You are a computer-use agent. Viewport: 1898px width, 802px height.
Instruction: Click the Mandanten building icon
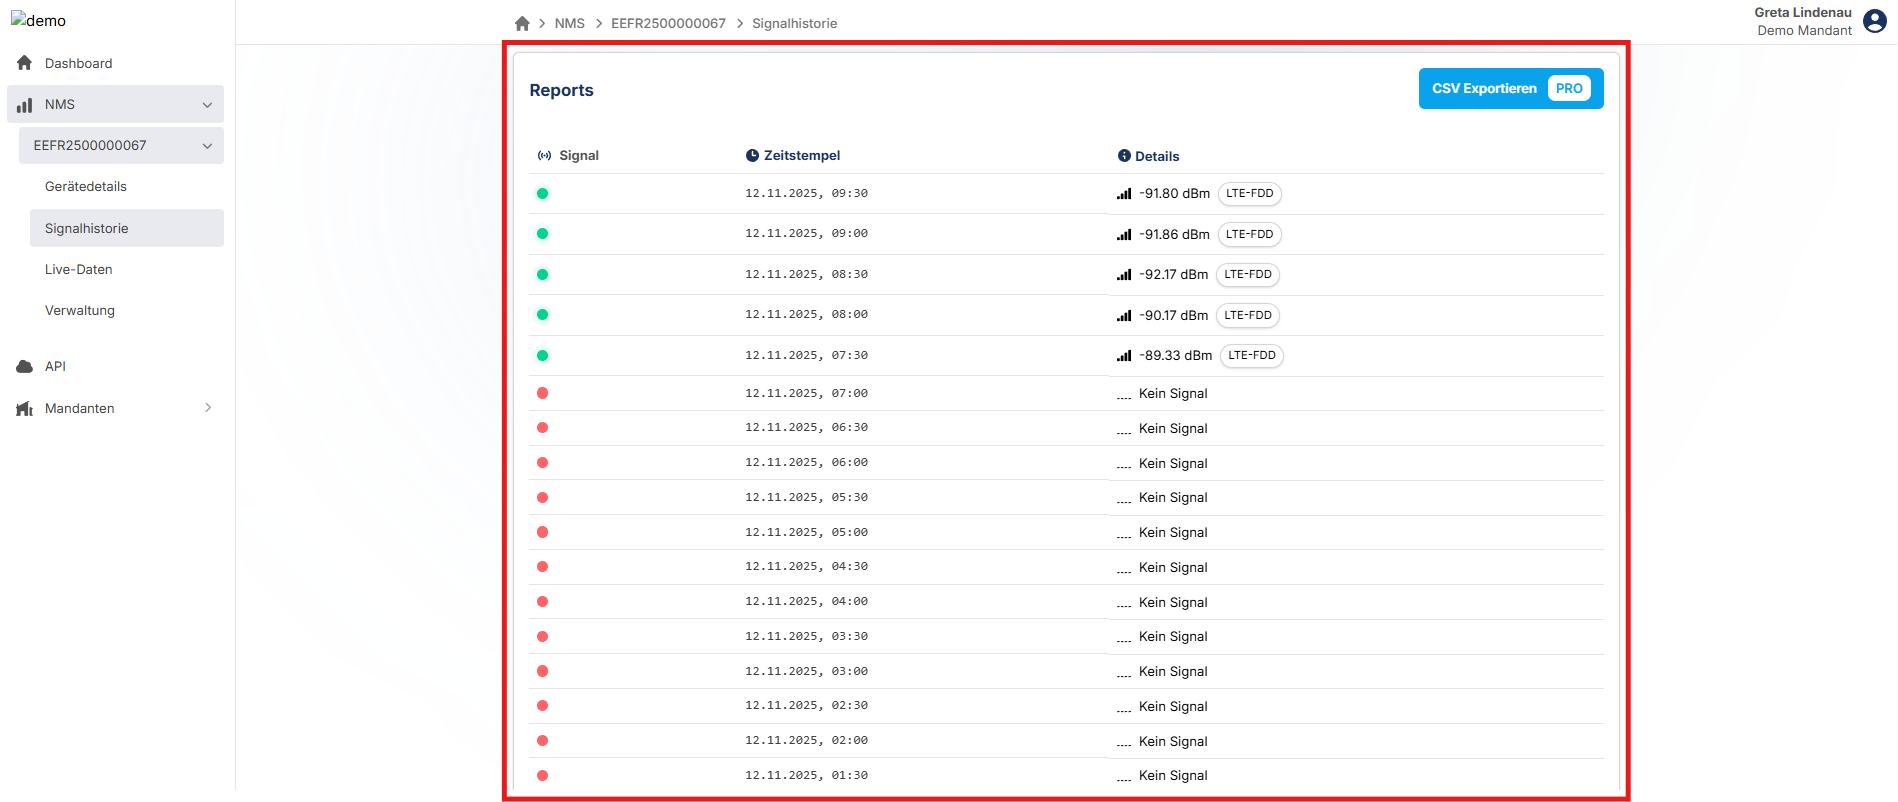[x=25, y=408]
